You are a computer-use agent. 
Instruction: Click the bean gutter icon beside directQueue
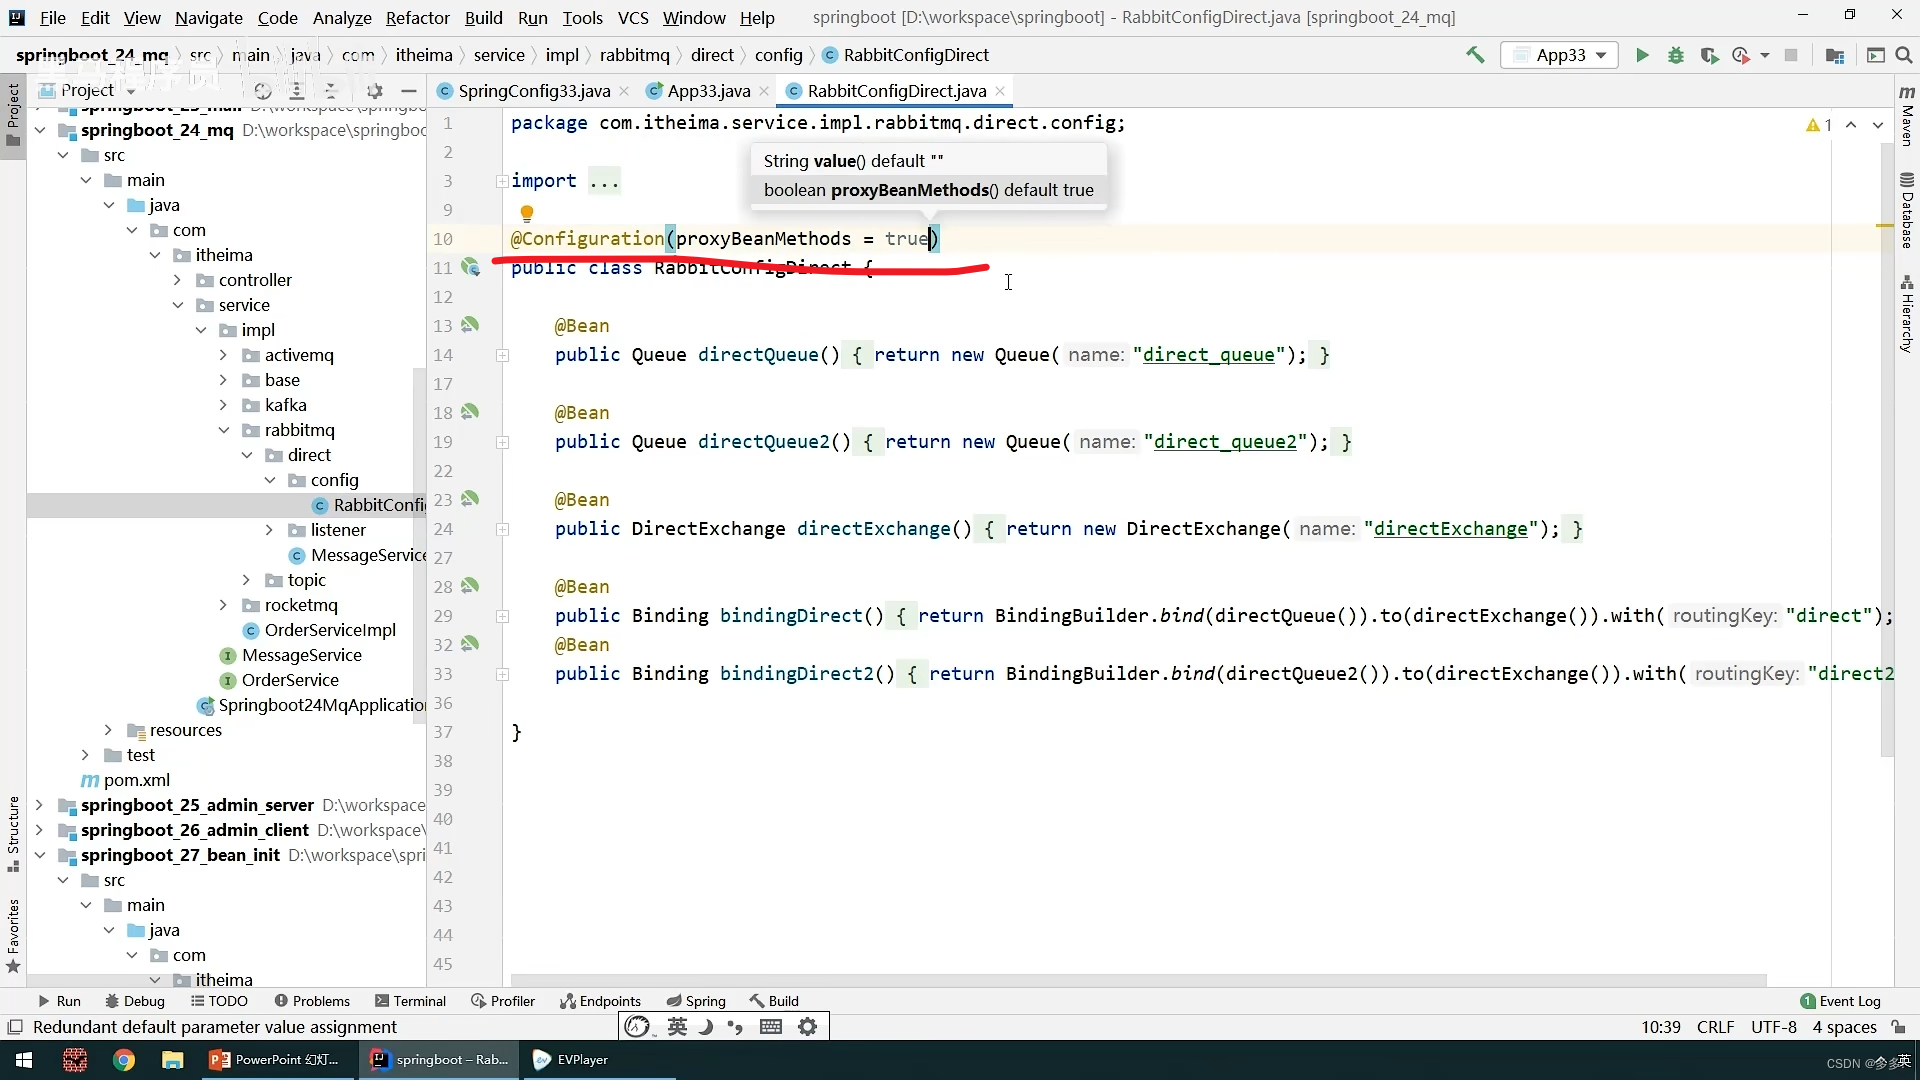pos(470,325)
